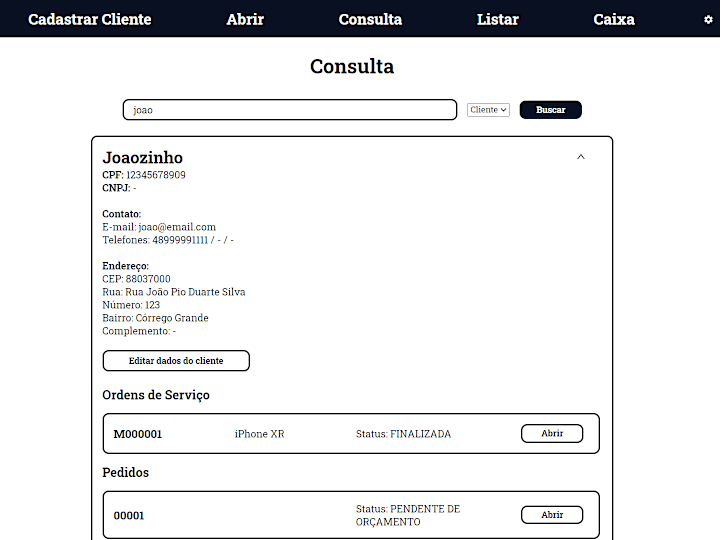Open the Listar menu item

click(x=497, y=19)
